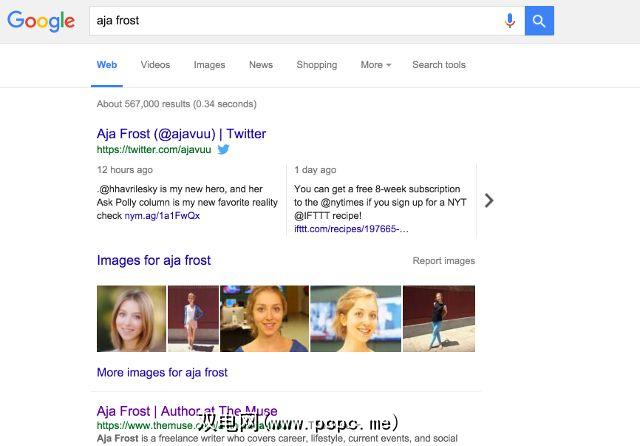Click the Twitter bird icon

coord(224,150)
